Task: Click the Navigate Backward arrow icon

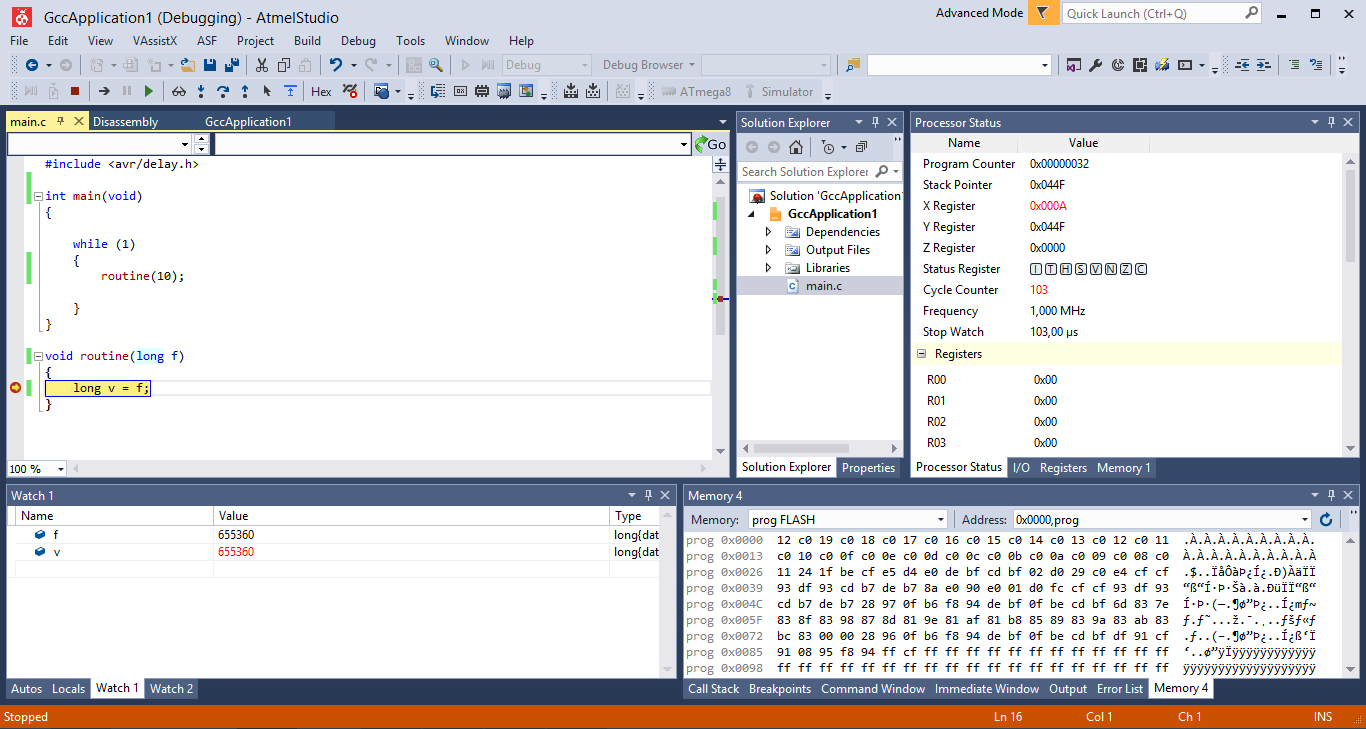Action: 31,65
